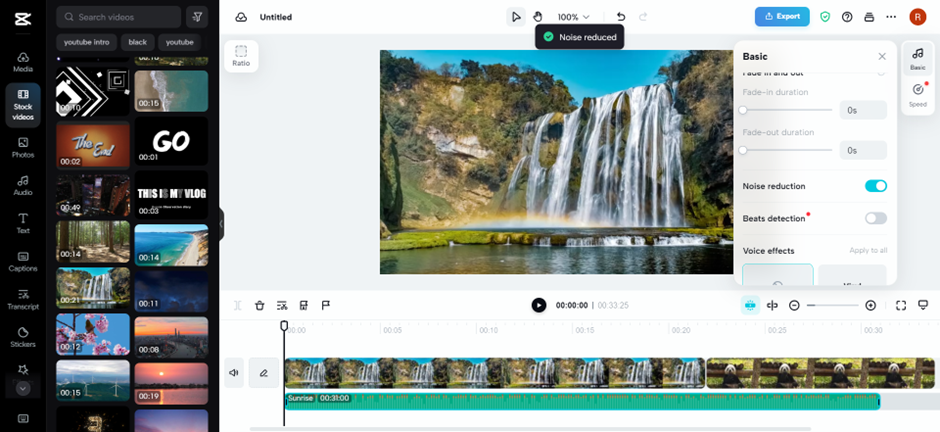
Task: Adjust the timeline zoom slider
Action: tap(832, 306)
